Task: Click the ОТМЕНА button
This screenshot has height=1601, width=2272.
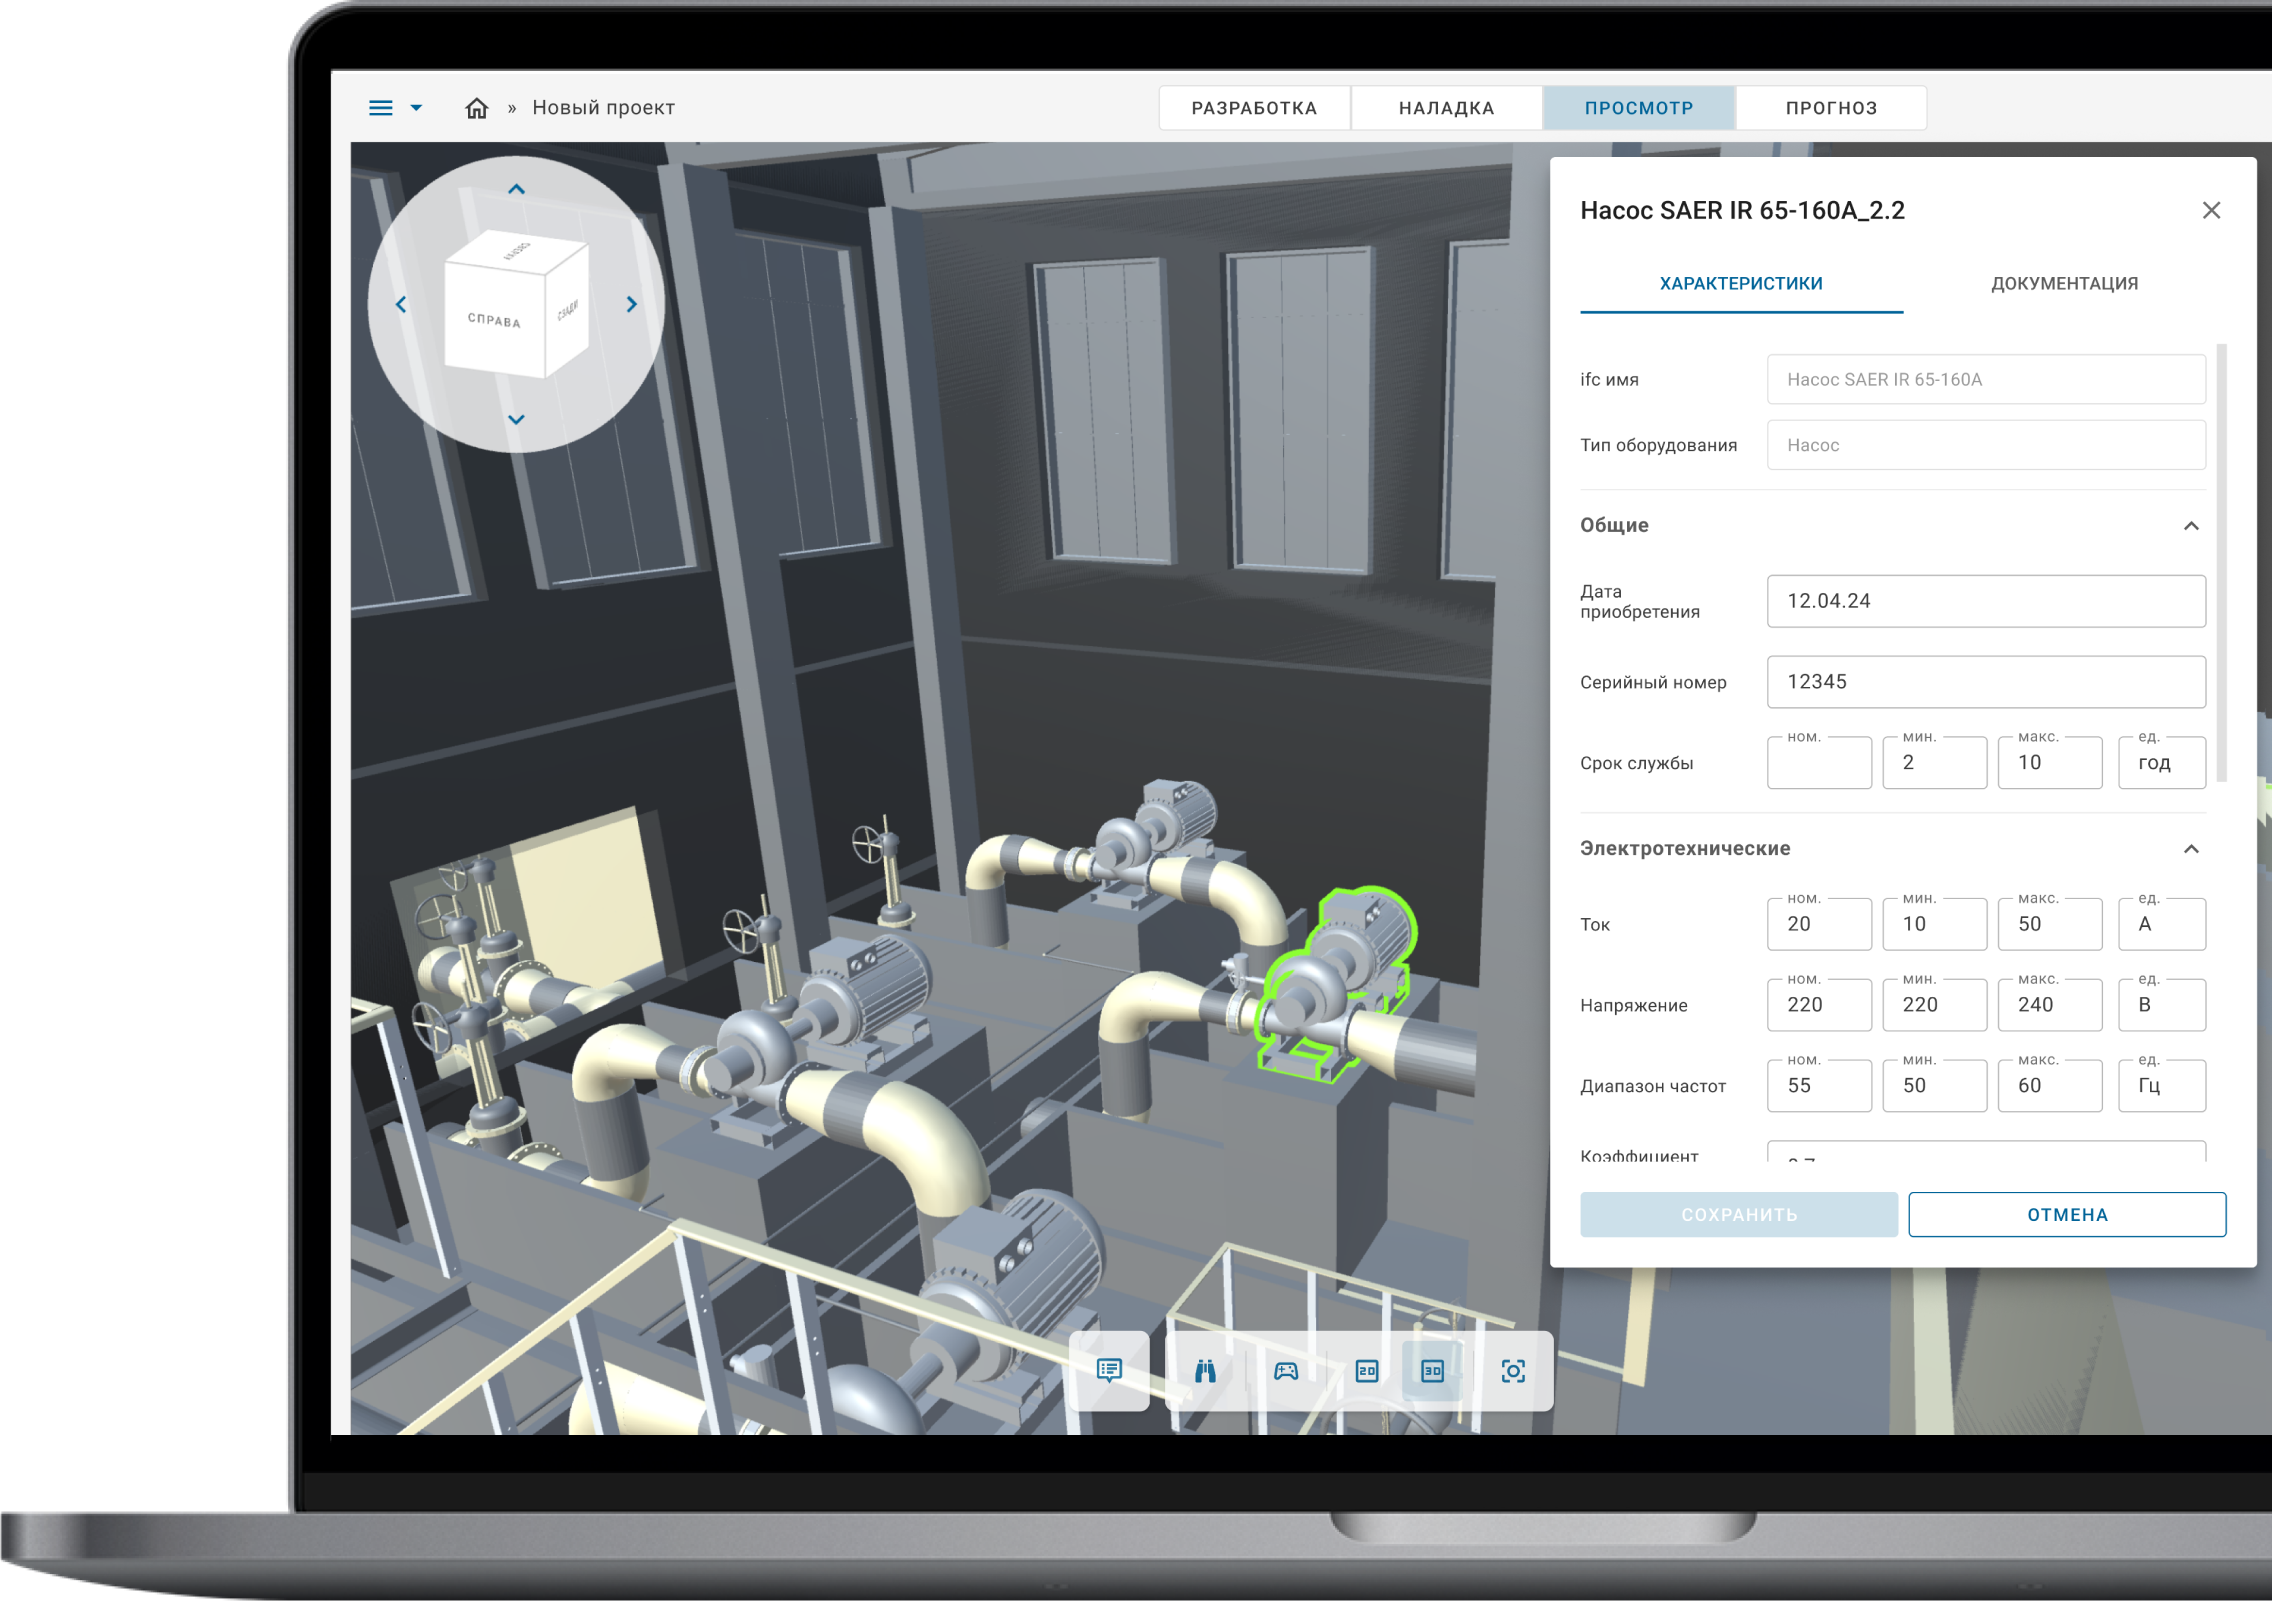Action: [2066, 1214]
